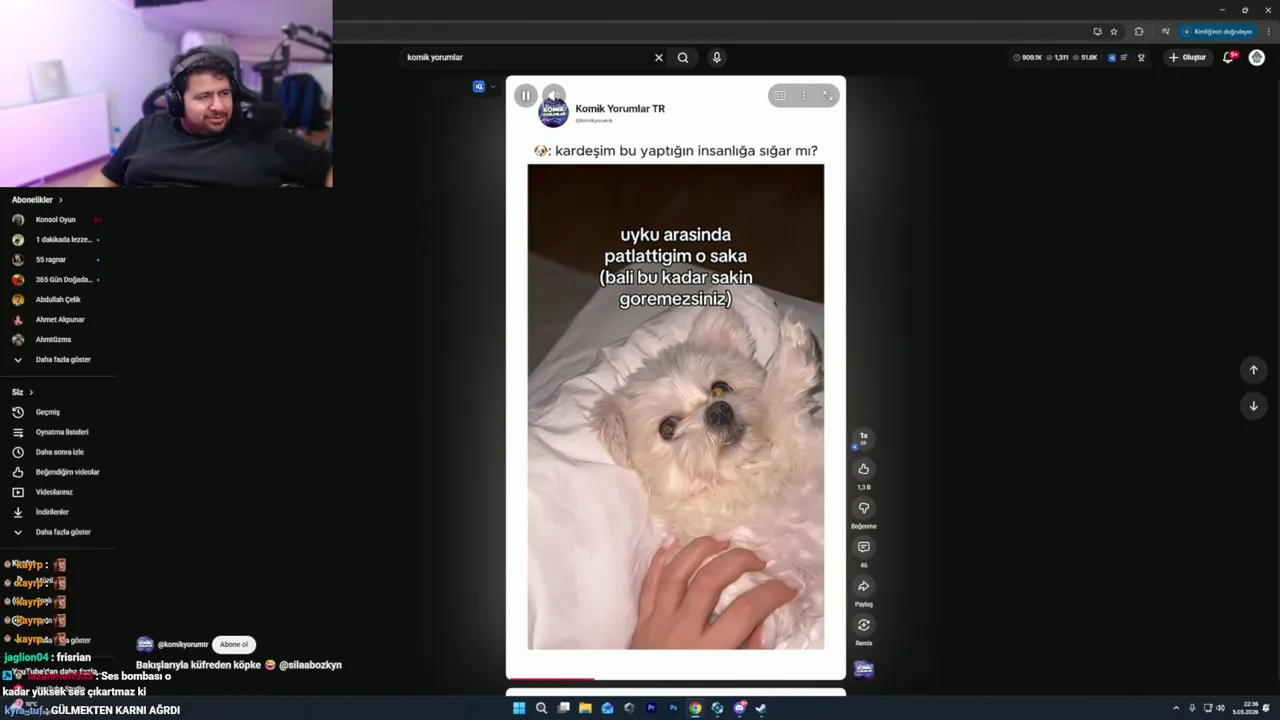
Task: Click the 'Kimliğinizi doğrulayın' profile button
Action: pyautogui.click(x=1217, y=32)
